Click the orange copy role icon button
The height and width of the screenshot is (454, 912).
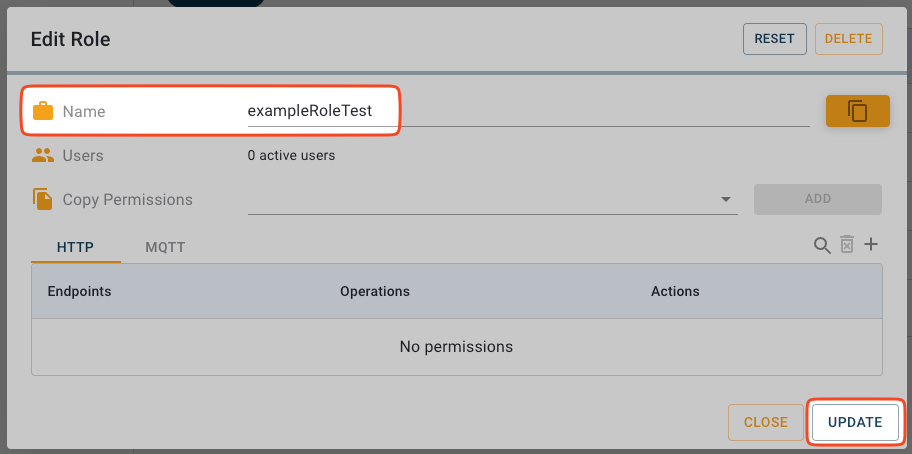(x=857, y=111)
